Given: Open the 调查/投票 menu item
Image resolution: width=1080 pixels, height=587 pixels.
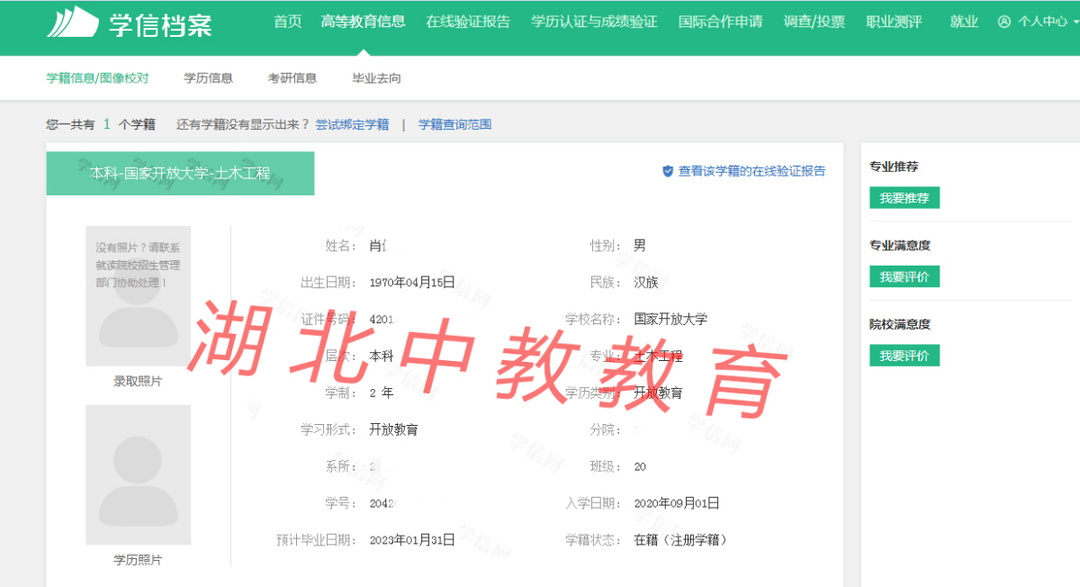Looking at the screenshot, I should click(814, 22).
